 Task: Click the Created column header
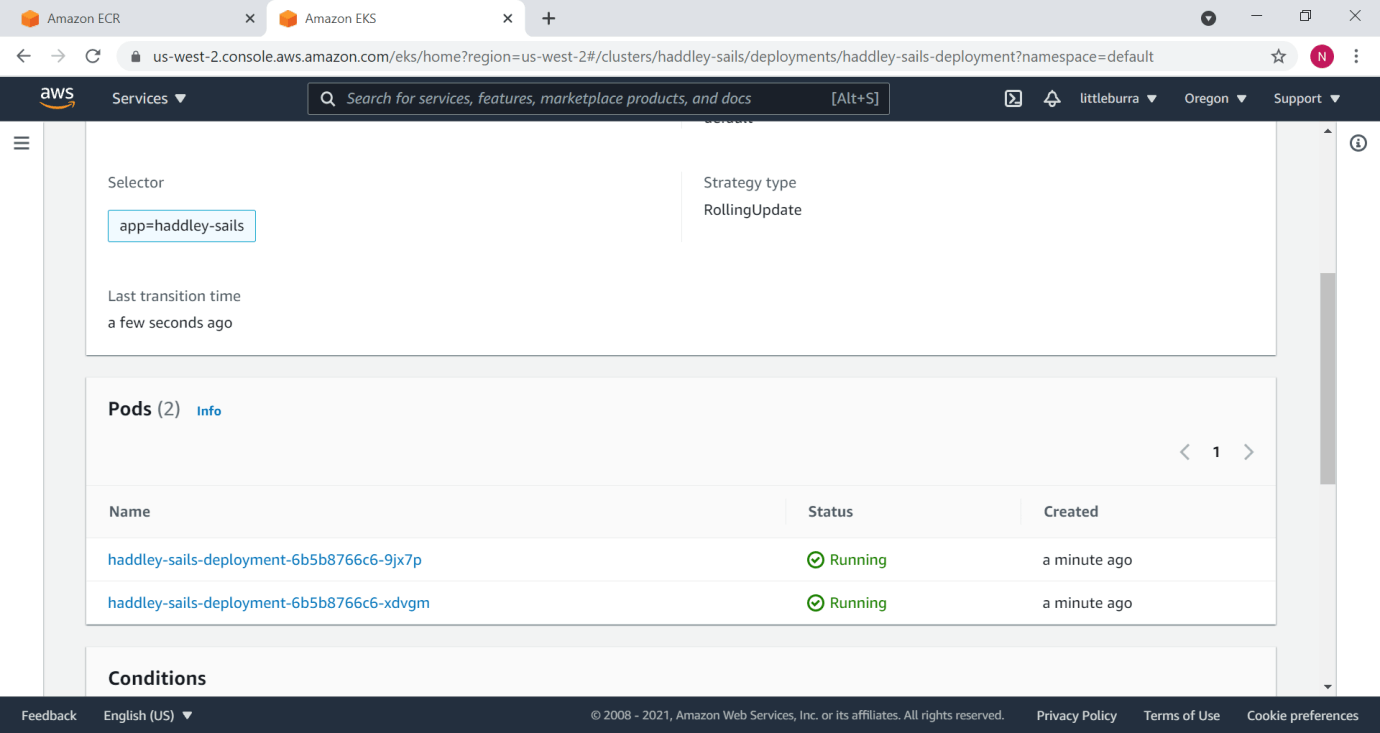1071,512
